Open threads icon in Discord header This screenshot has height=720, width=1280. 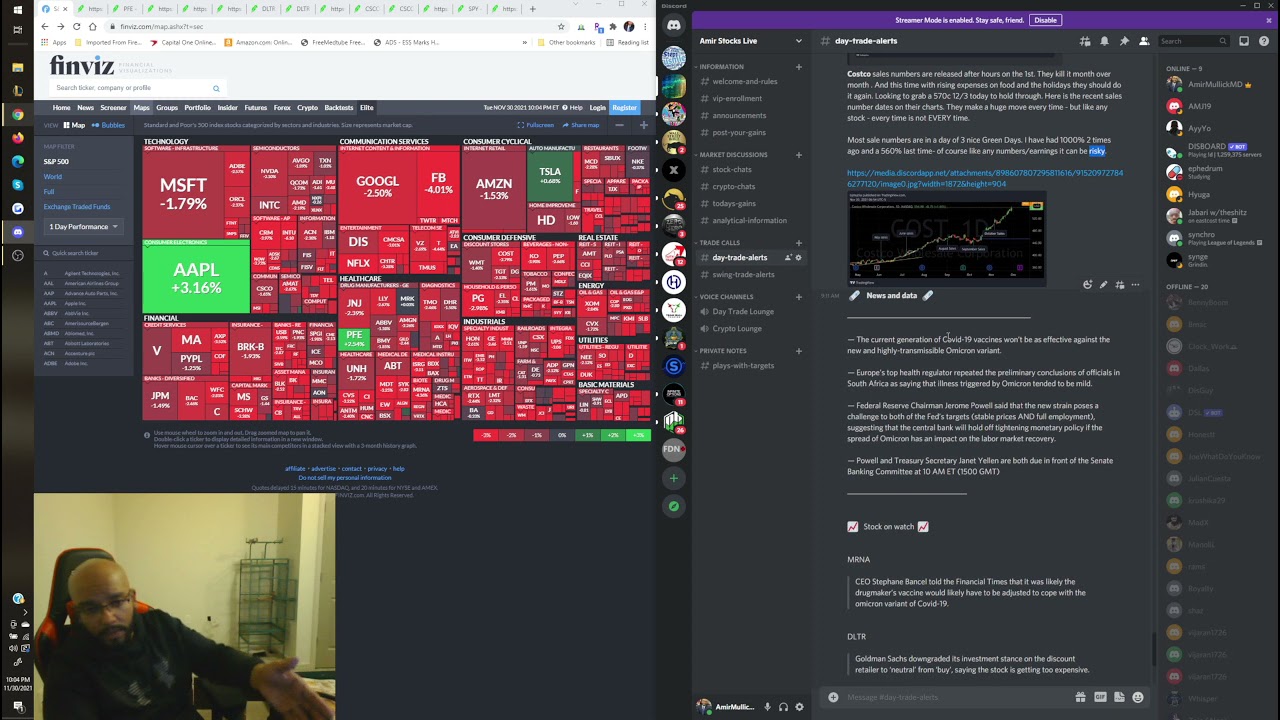tap(1084, 41)
